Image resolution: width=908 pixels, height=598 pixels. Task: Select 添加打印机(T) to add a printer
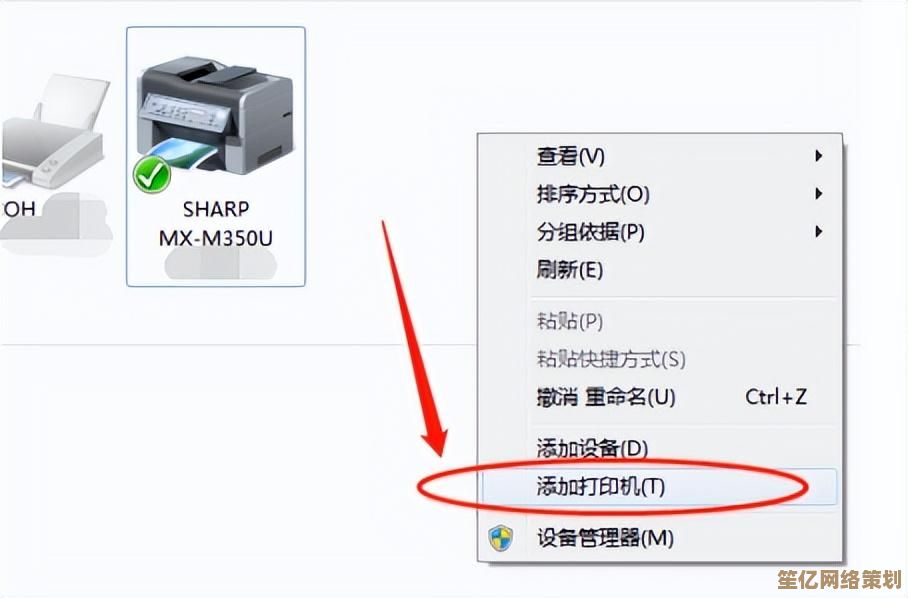[x=660, y=486]
